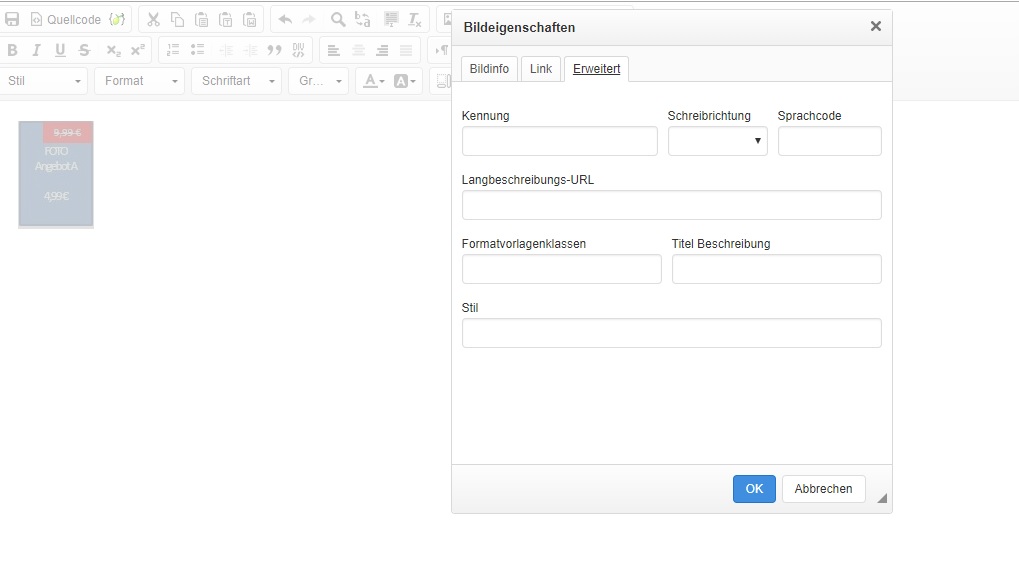1019x563 pixels.
Task: Toggle Strikethrough formatting
Action: point(84,50)
